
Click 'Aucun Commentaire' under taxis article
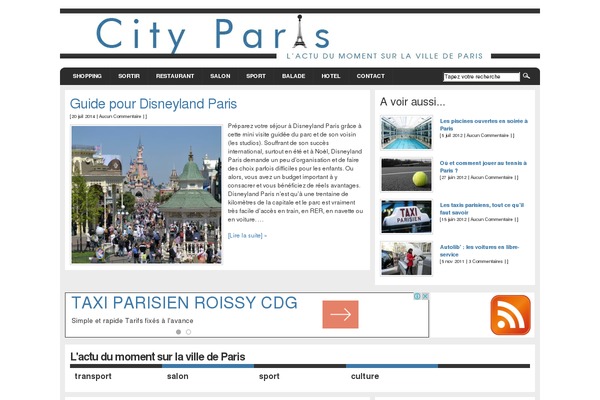pos(491,220)
